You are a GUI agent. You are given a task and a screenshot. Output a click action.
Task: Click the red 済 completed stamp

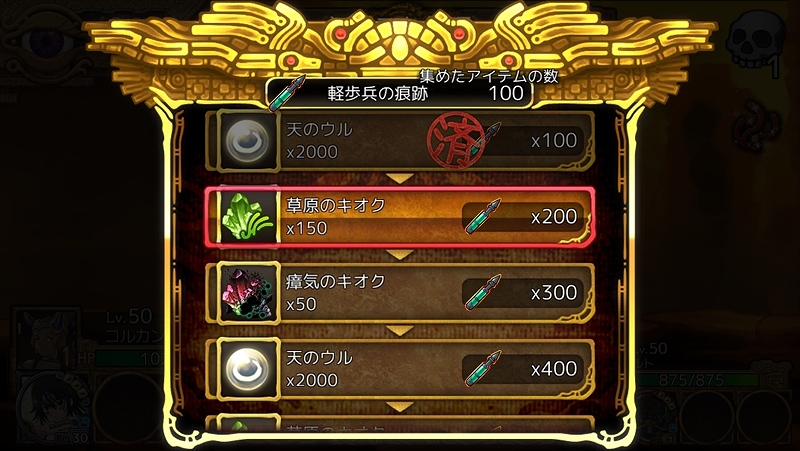point(451,140)
